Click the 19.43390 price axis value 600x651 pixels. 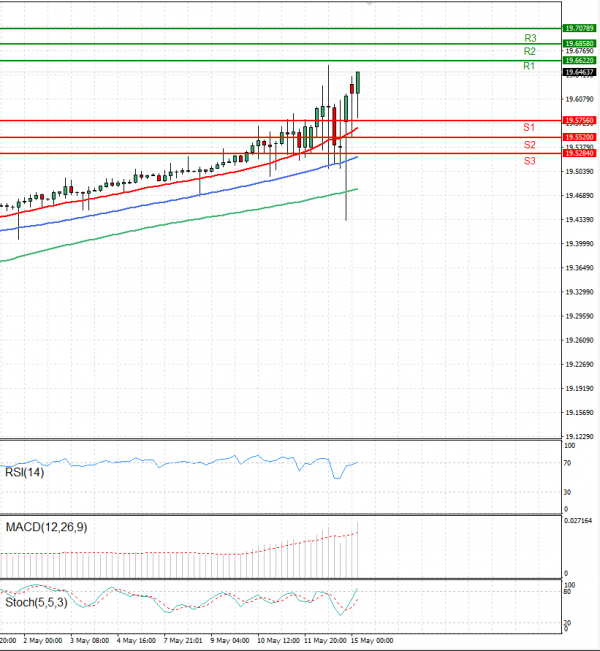coord(580,220)
